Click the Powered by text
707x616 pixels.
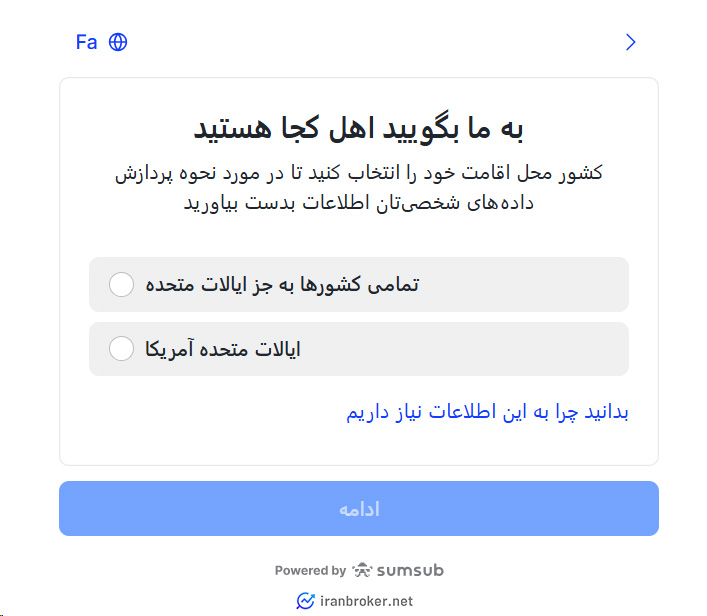pyautogui.click(x=310, y=571)
